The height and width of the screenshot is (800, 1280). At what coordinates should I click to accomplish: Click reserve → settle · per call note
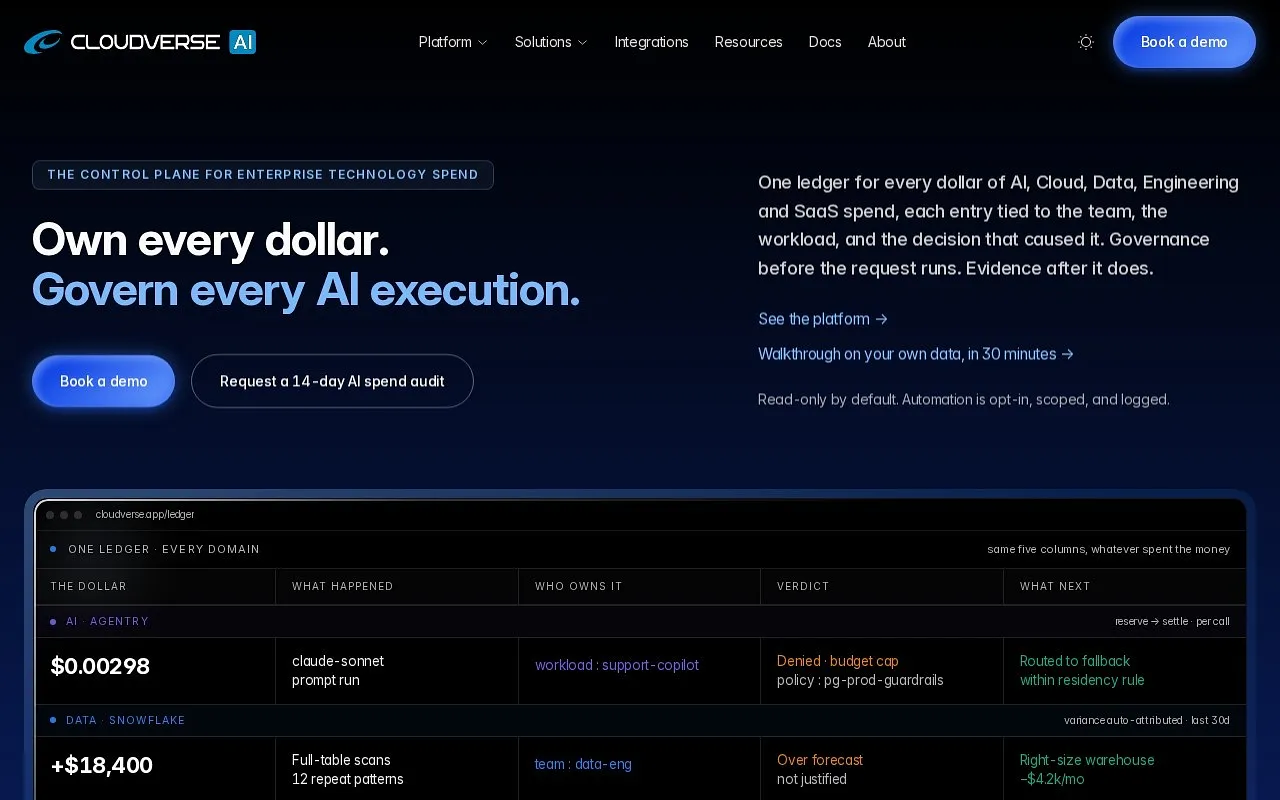coord(1172,622)
